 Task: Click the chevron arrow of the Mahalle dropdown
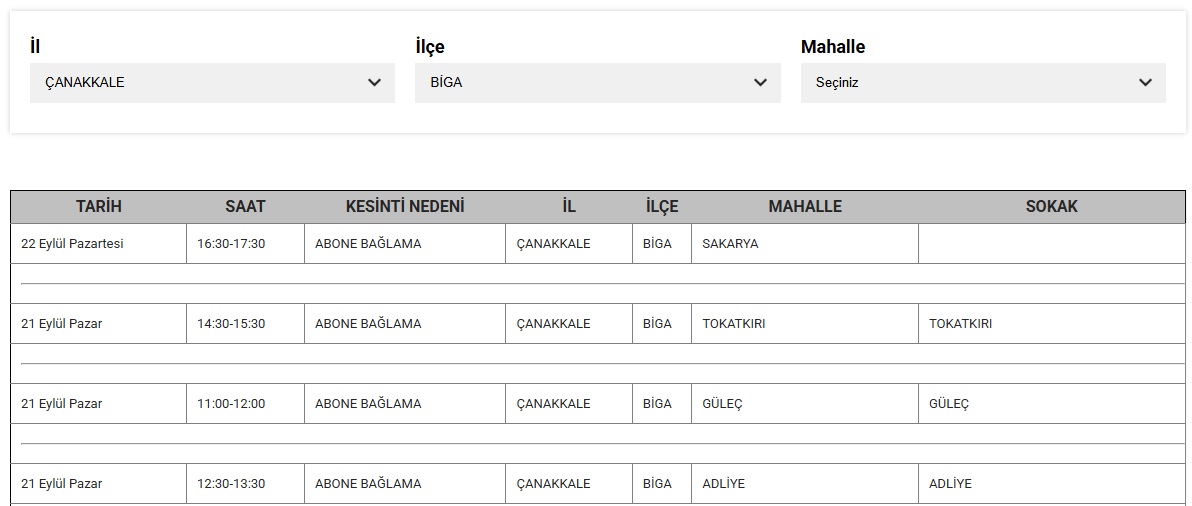pyautogui.click(x=1146, y=83)
